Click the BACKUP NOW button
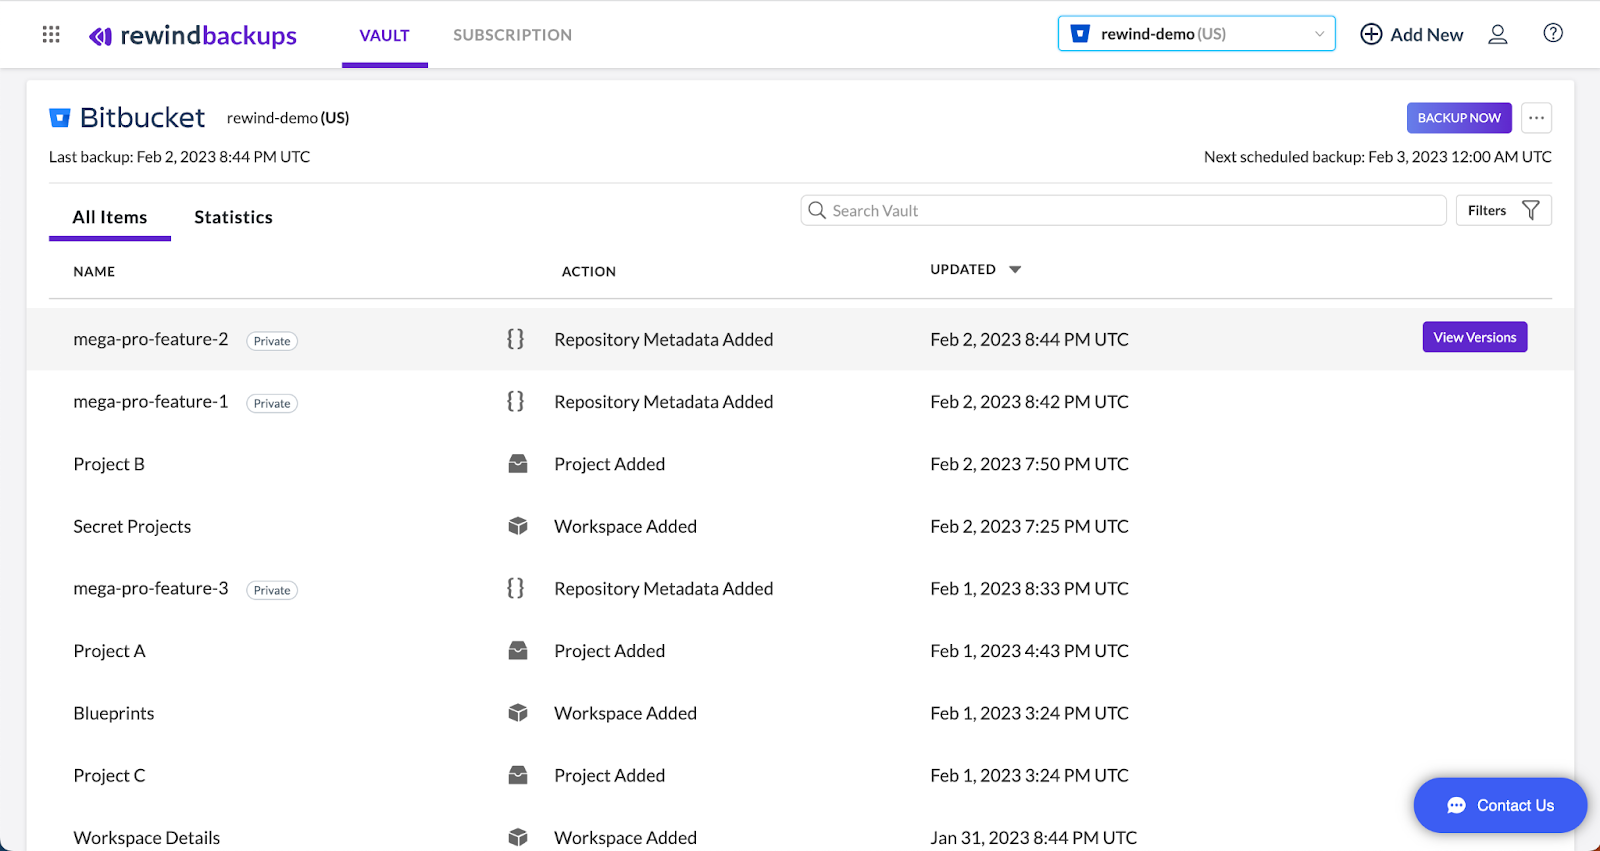This screenshot has height=851, width=1600. pyautogui.click(x=1459, y=118)
